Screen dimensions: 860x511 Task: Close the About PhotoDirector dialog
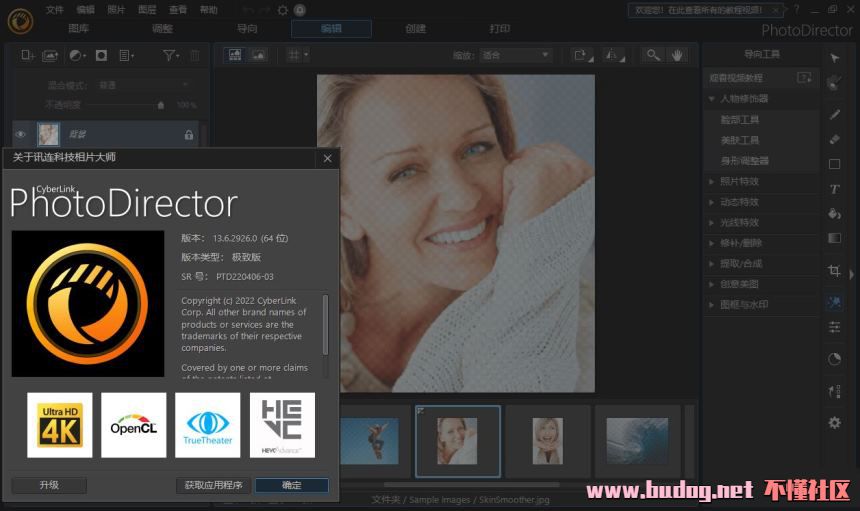click(x=327, y=158)
